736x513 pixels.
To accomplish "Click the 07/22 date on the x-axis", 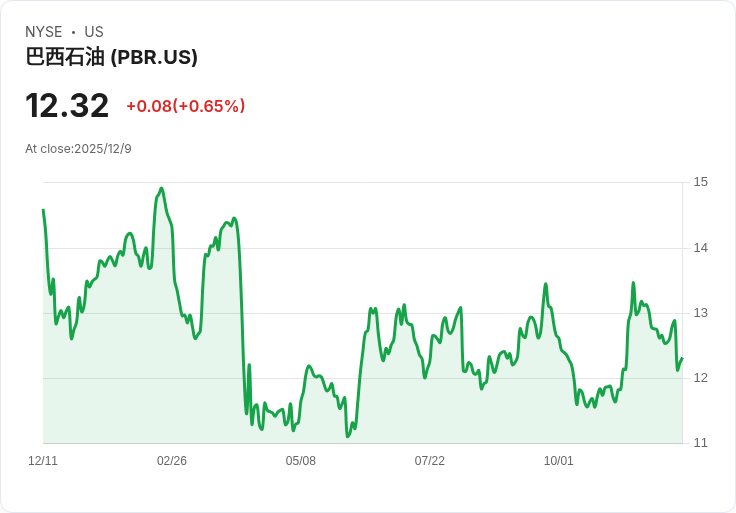I will tap(429, 461).
